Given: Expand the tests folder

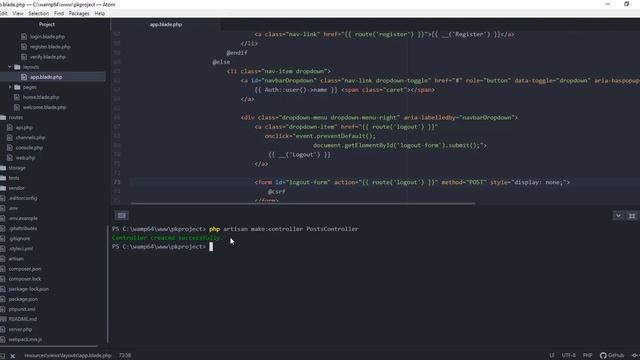Looking at the screenshot, I should pos(14,178).
